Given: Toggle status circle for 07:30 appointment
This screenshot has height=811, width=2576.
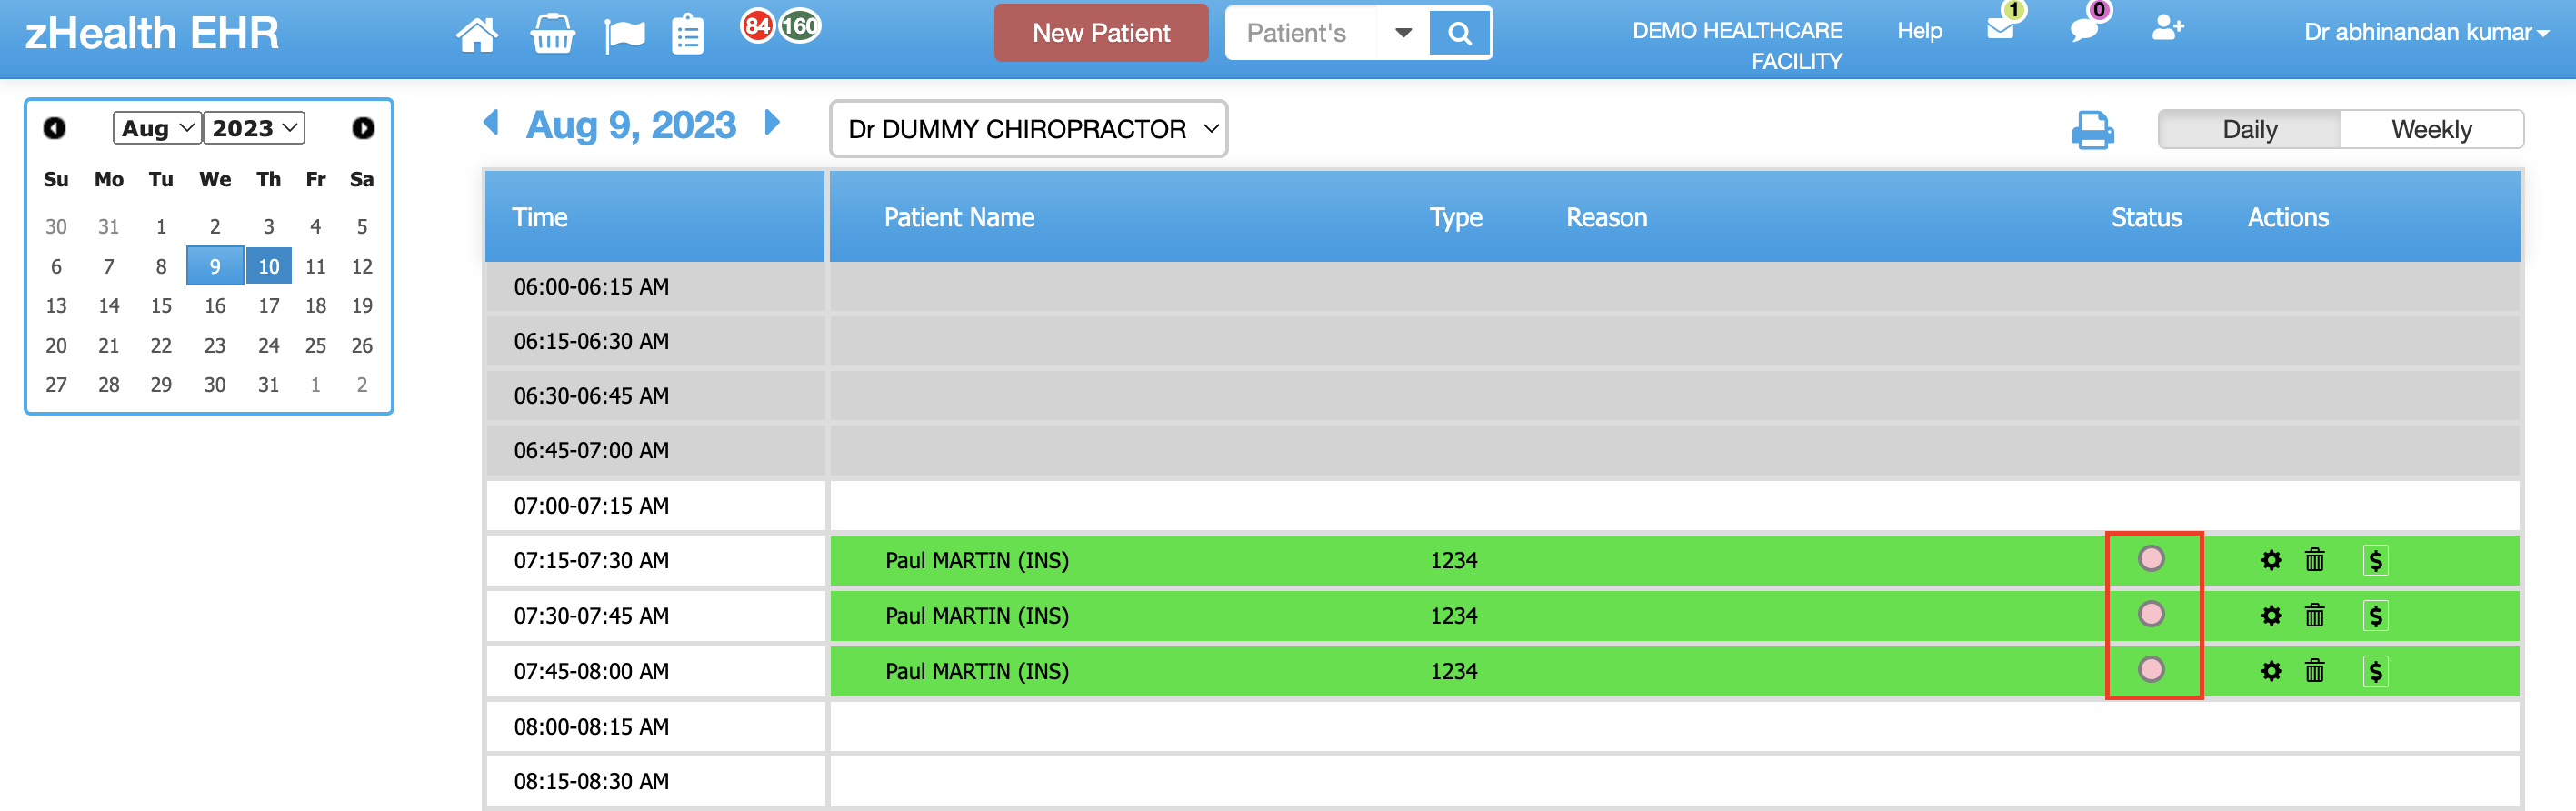Looking at the screenshot, I should coord(2151,614).
